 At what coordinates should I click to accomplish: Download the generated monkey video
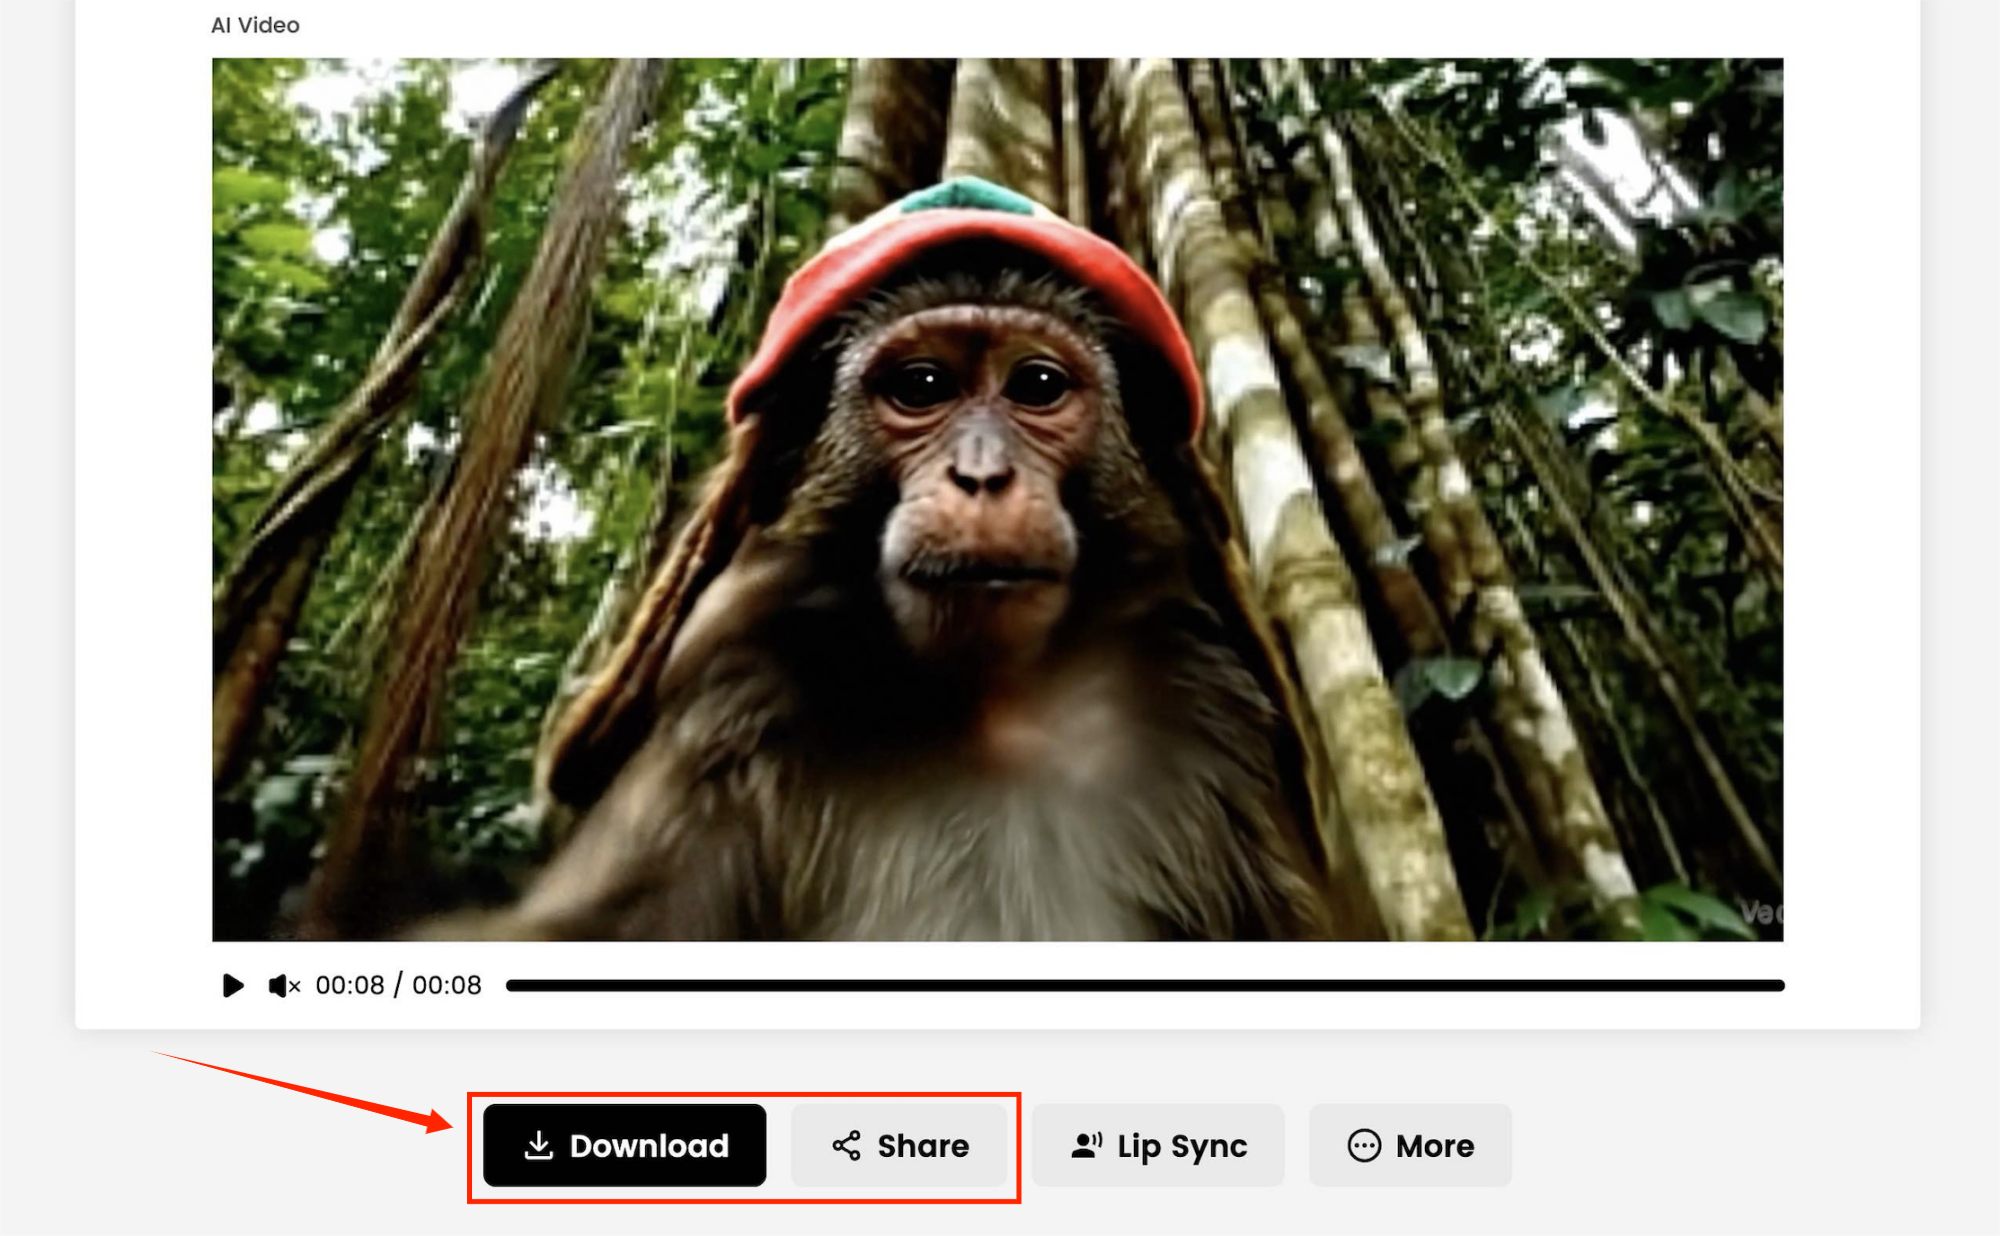[x=624, y=1146]
